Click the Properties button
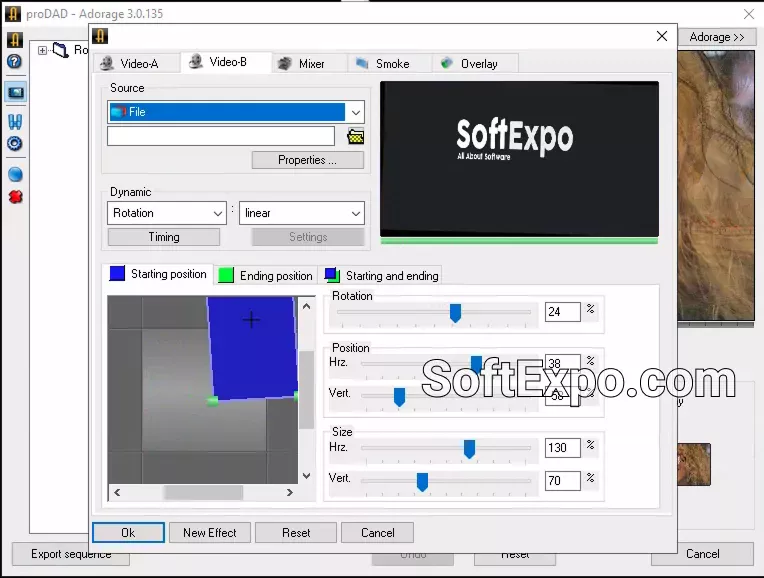The image size is (764, 578). 307,160
